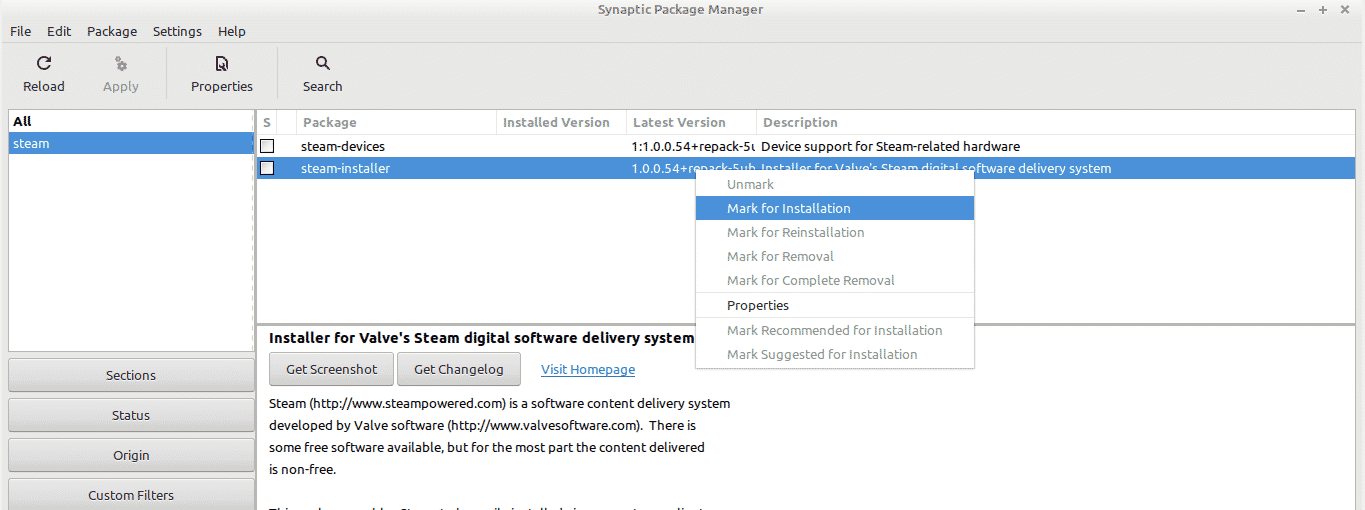Click the Sections filter button

131,375
